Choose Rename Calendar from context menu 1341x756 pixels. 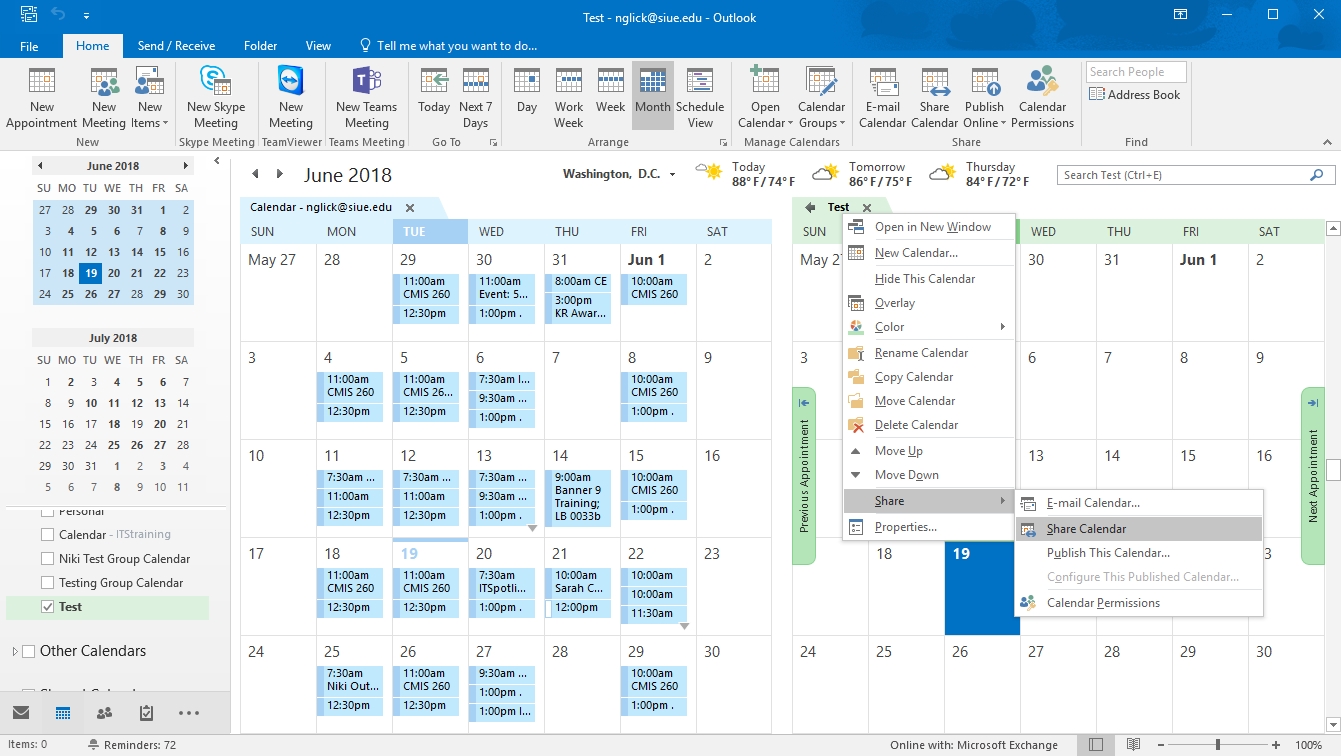[921, 353]
